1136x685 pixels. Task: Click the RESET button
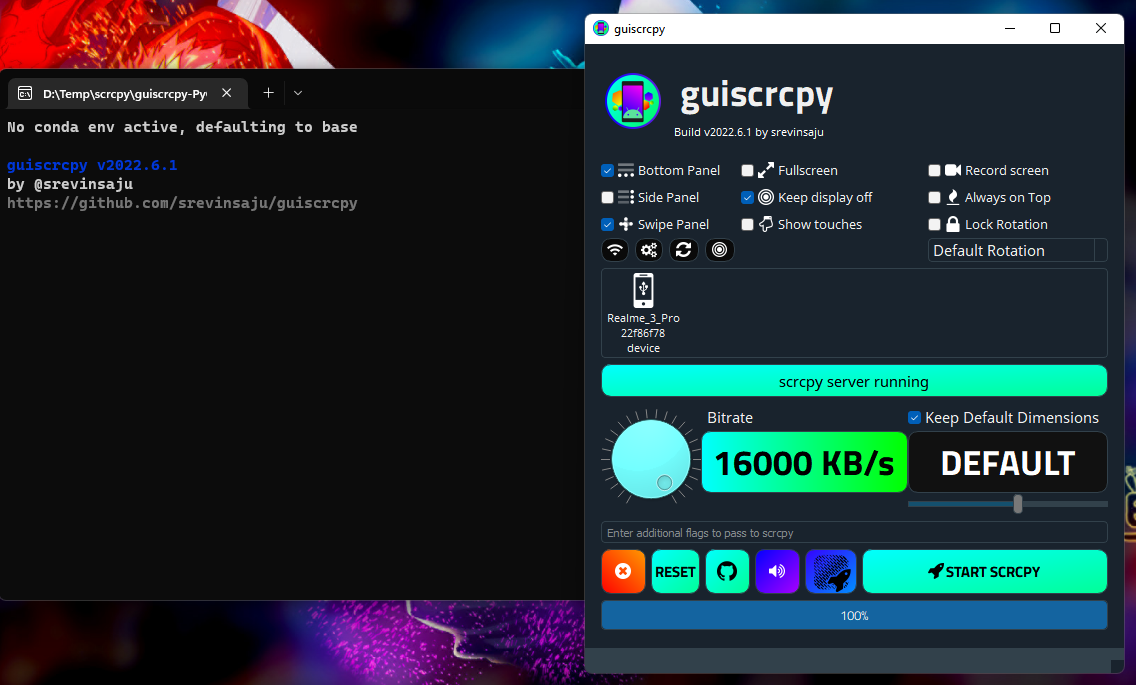(x=675, y=571)
